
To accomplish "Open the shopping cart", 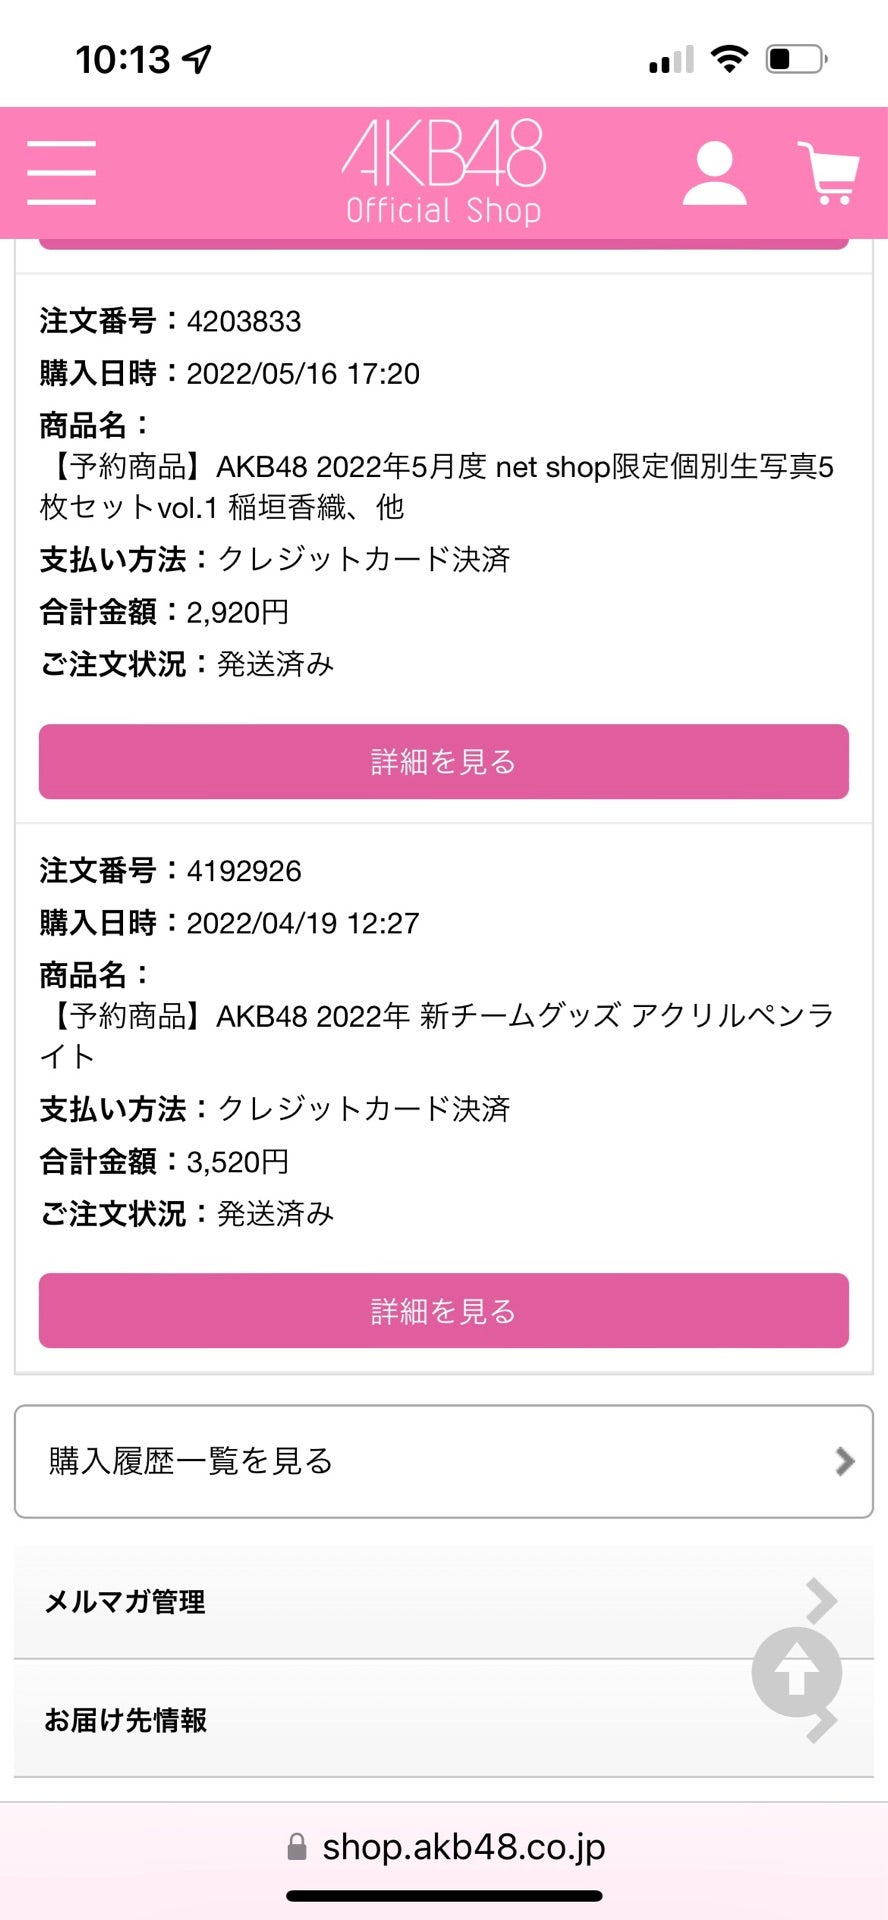I will [828, 173].
